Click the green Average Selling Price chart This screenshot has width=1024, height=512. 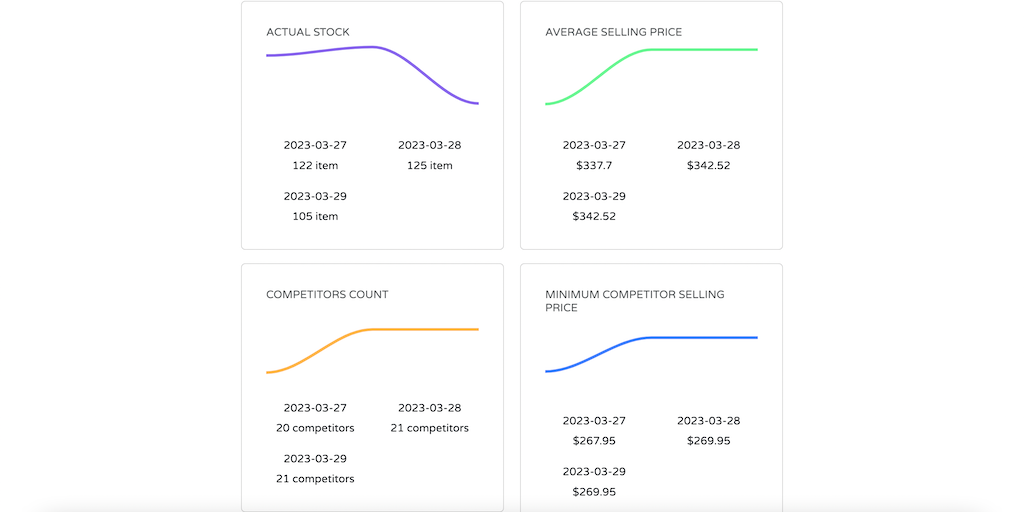click(651, 76)
